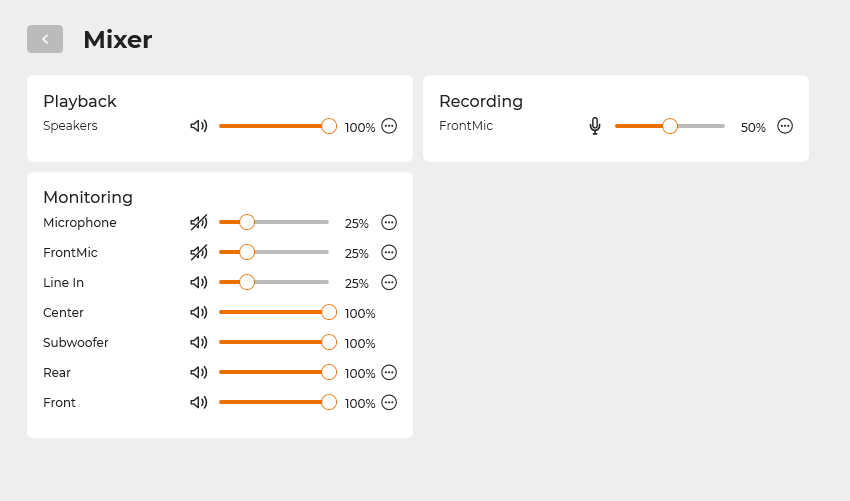Image resolution: width=850 pixels, height=501 pixels.
Task: Mute the Subwoofer channel speaker icon
Action: pos(199,343)
